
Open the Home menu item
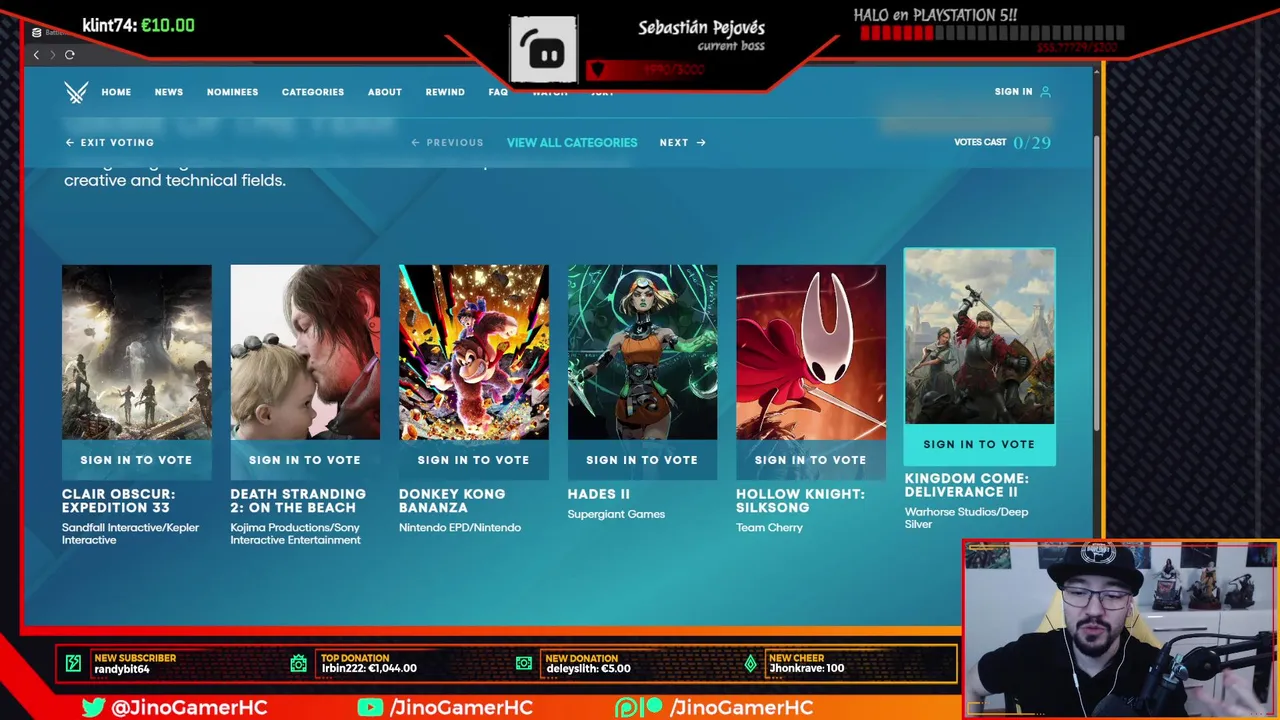116,92
